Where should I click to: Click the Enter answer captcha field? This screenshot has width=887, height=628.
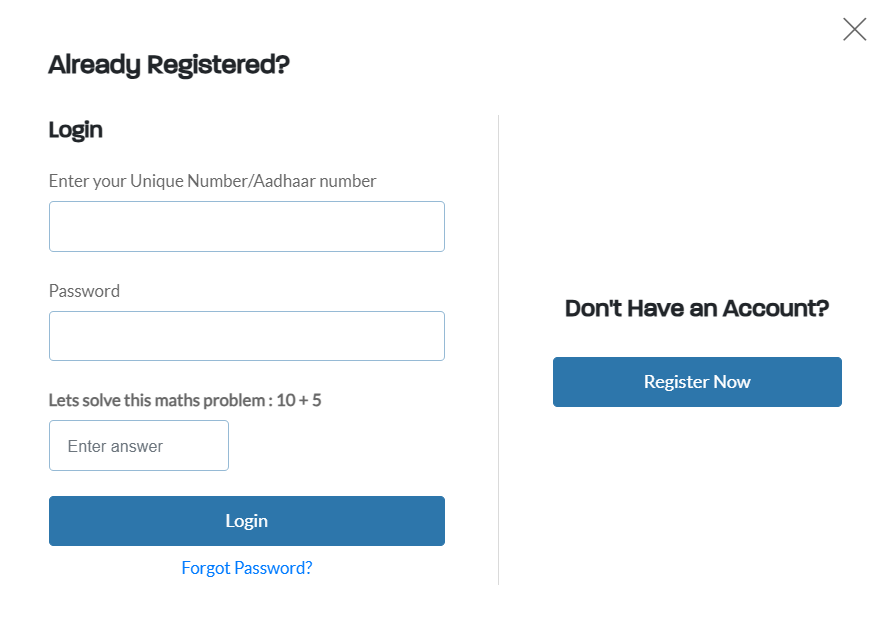[139, 446]
